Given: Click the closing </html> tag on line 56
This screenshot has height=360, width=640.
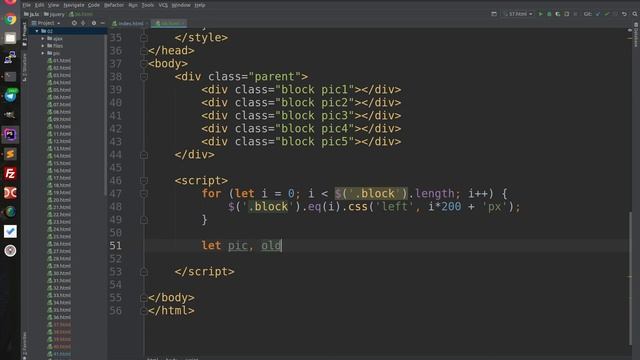Looking at the screenshot, I should tap(171, 311).
